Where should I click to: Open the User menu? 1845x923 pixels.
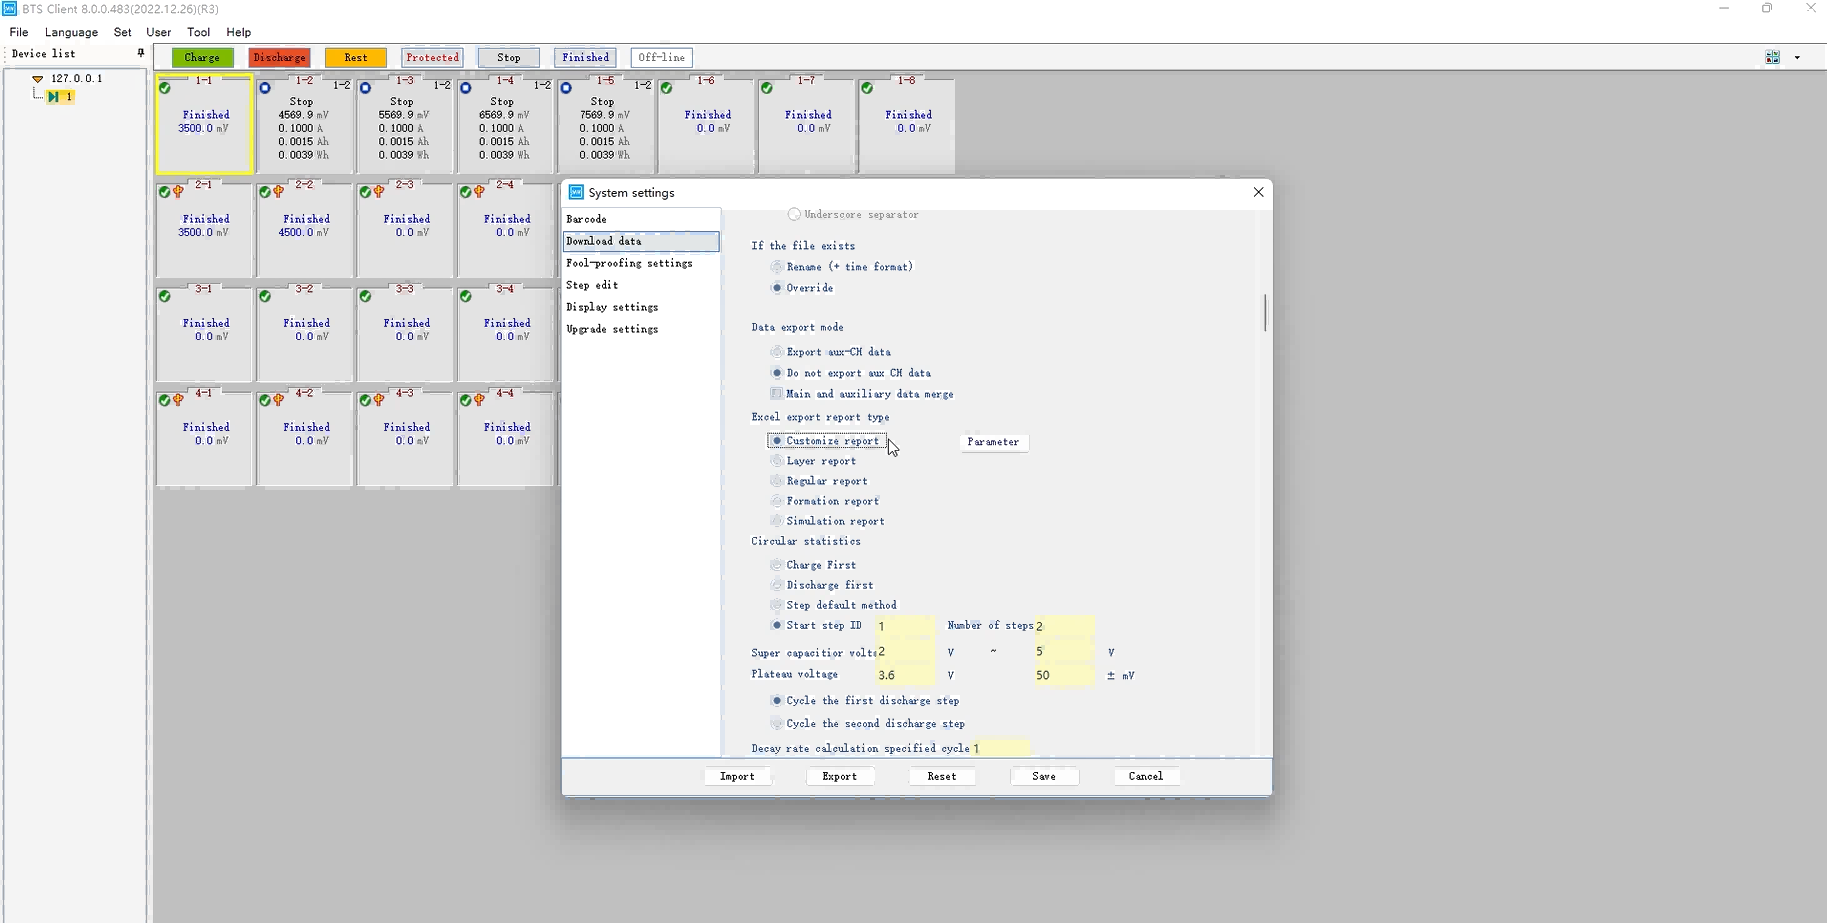click(x=159, y=32)
